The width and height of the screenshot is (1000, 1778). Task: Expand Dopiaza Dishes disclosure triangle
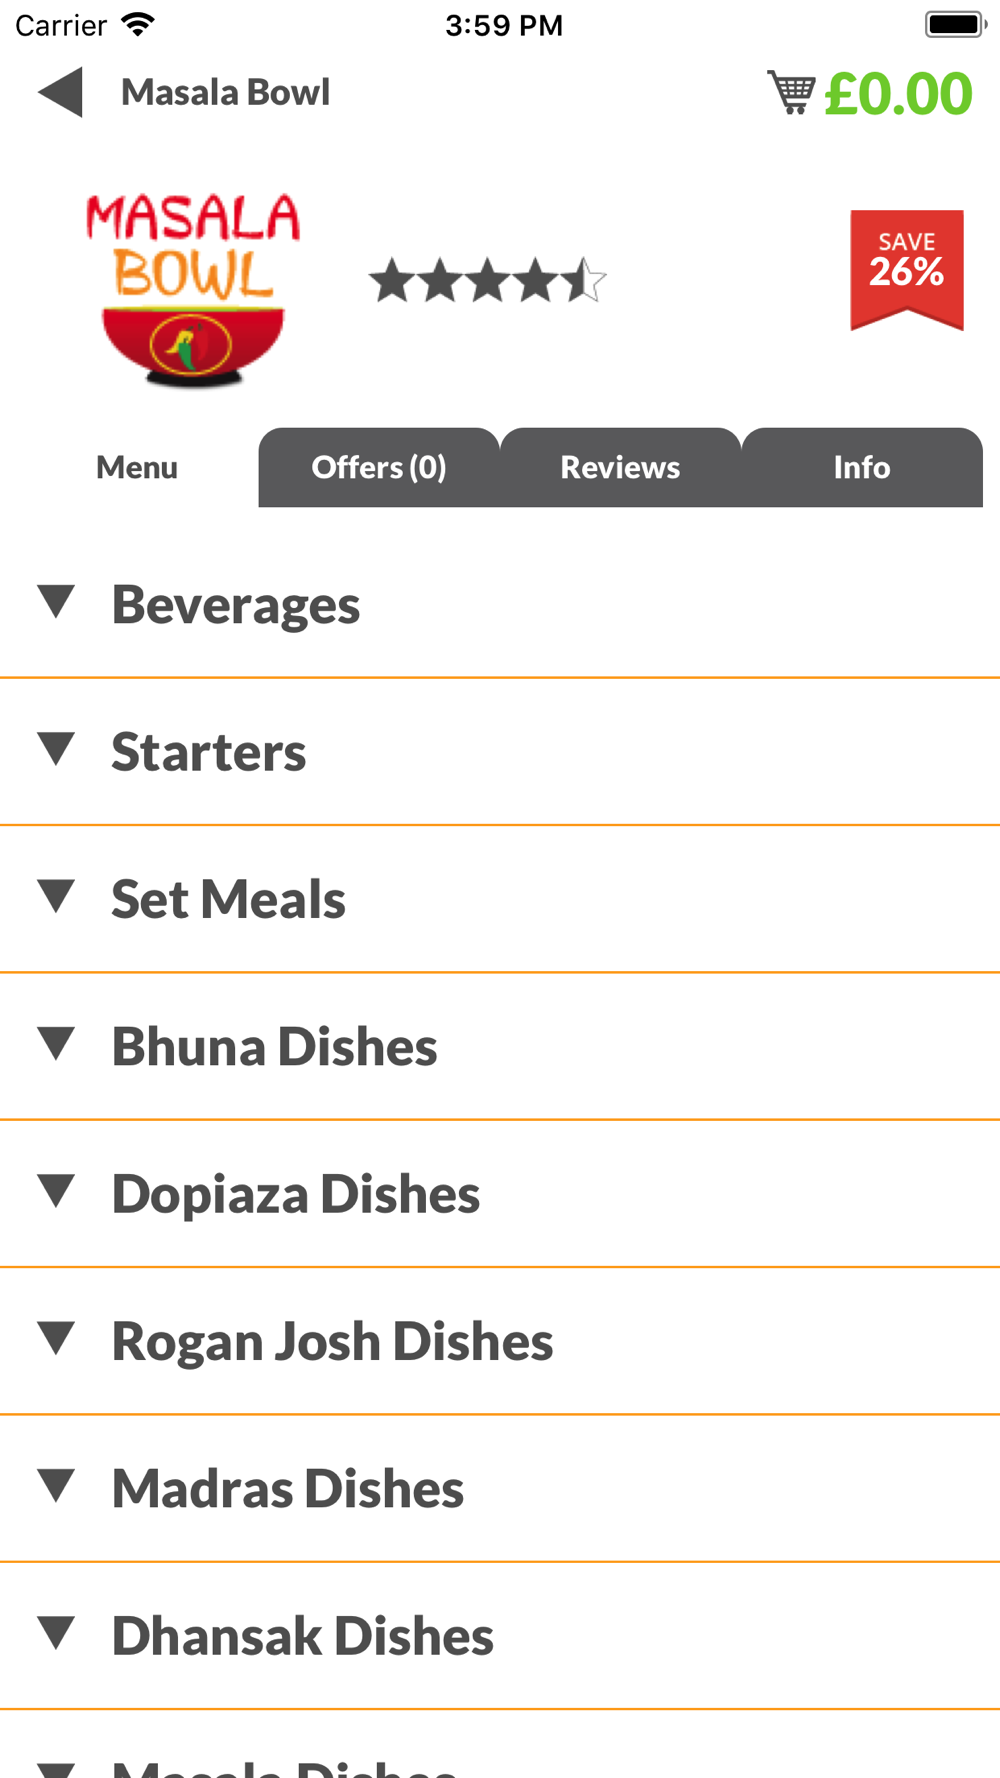[x=56, y=1191]
